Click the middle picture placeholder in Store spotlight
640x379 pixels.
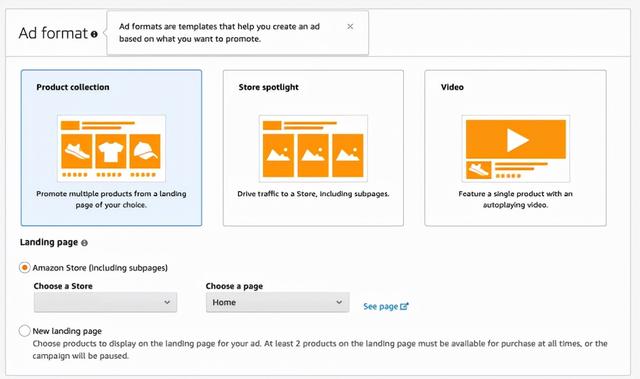pyautogui.click(x=313, y=155)
